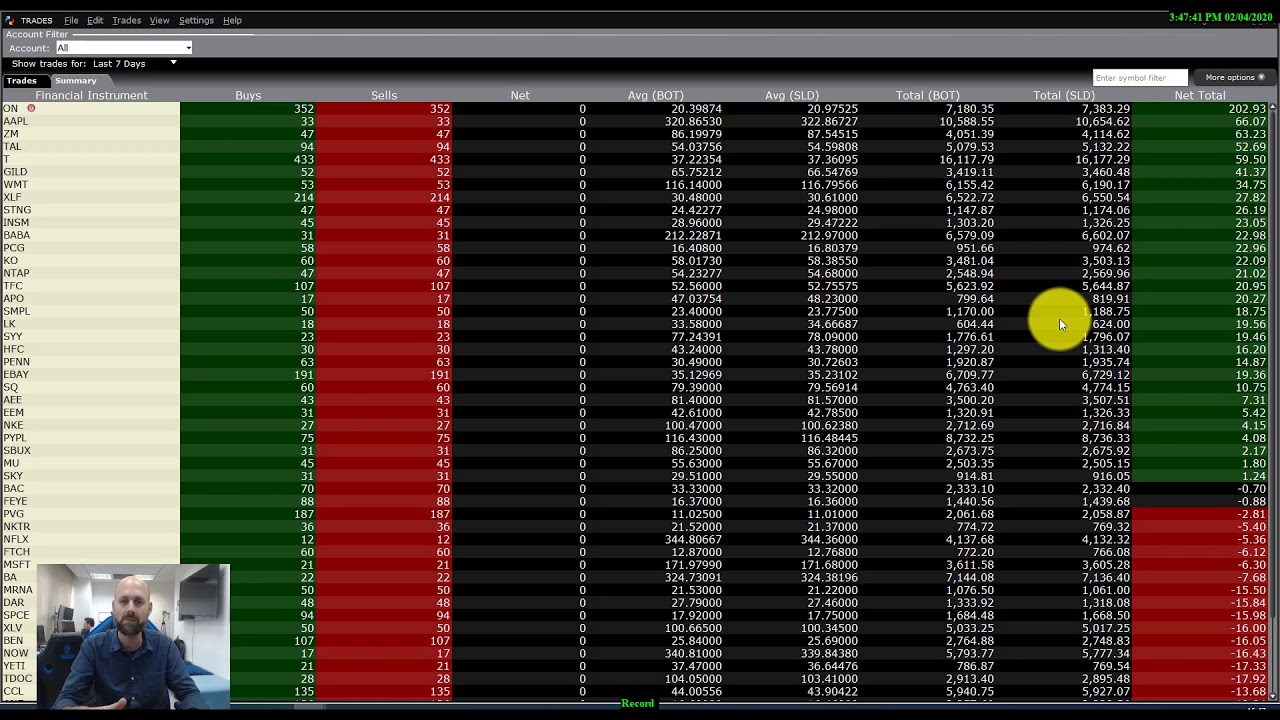Select the XLF symbol row
This screenshot has width=1280, height=720.
point(12,197)
